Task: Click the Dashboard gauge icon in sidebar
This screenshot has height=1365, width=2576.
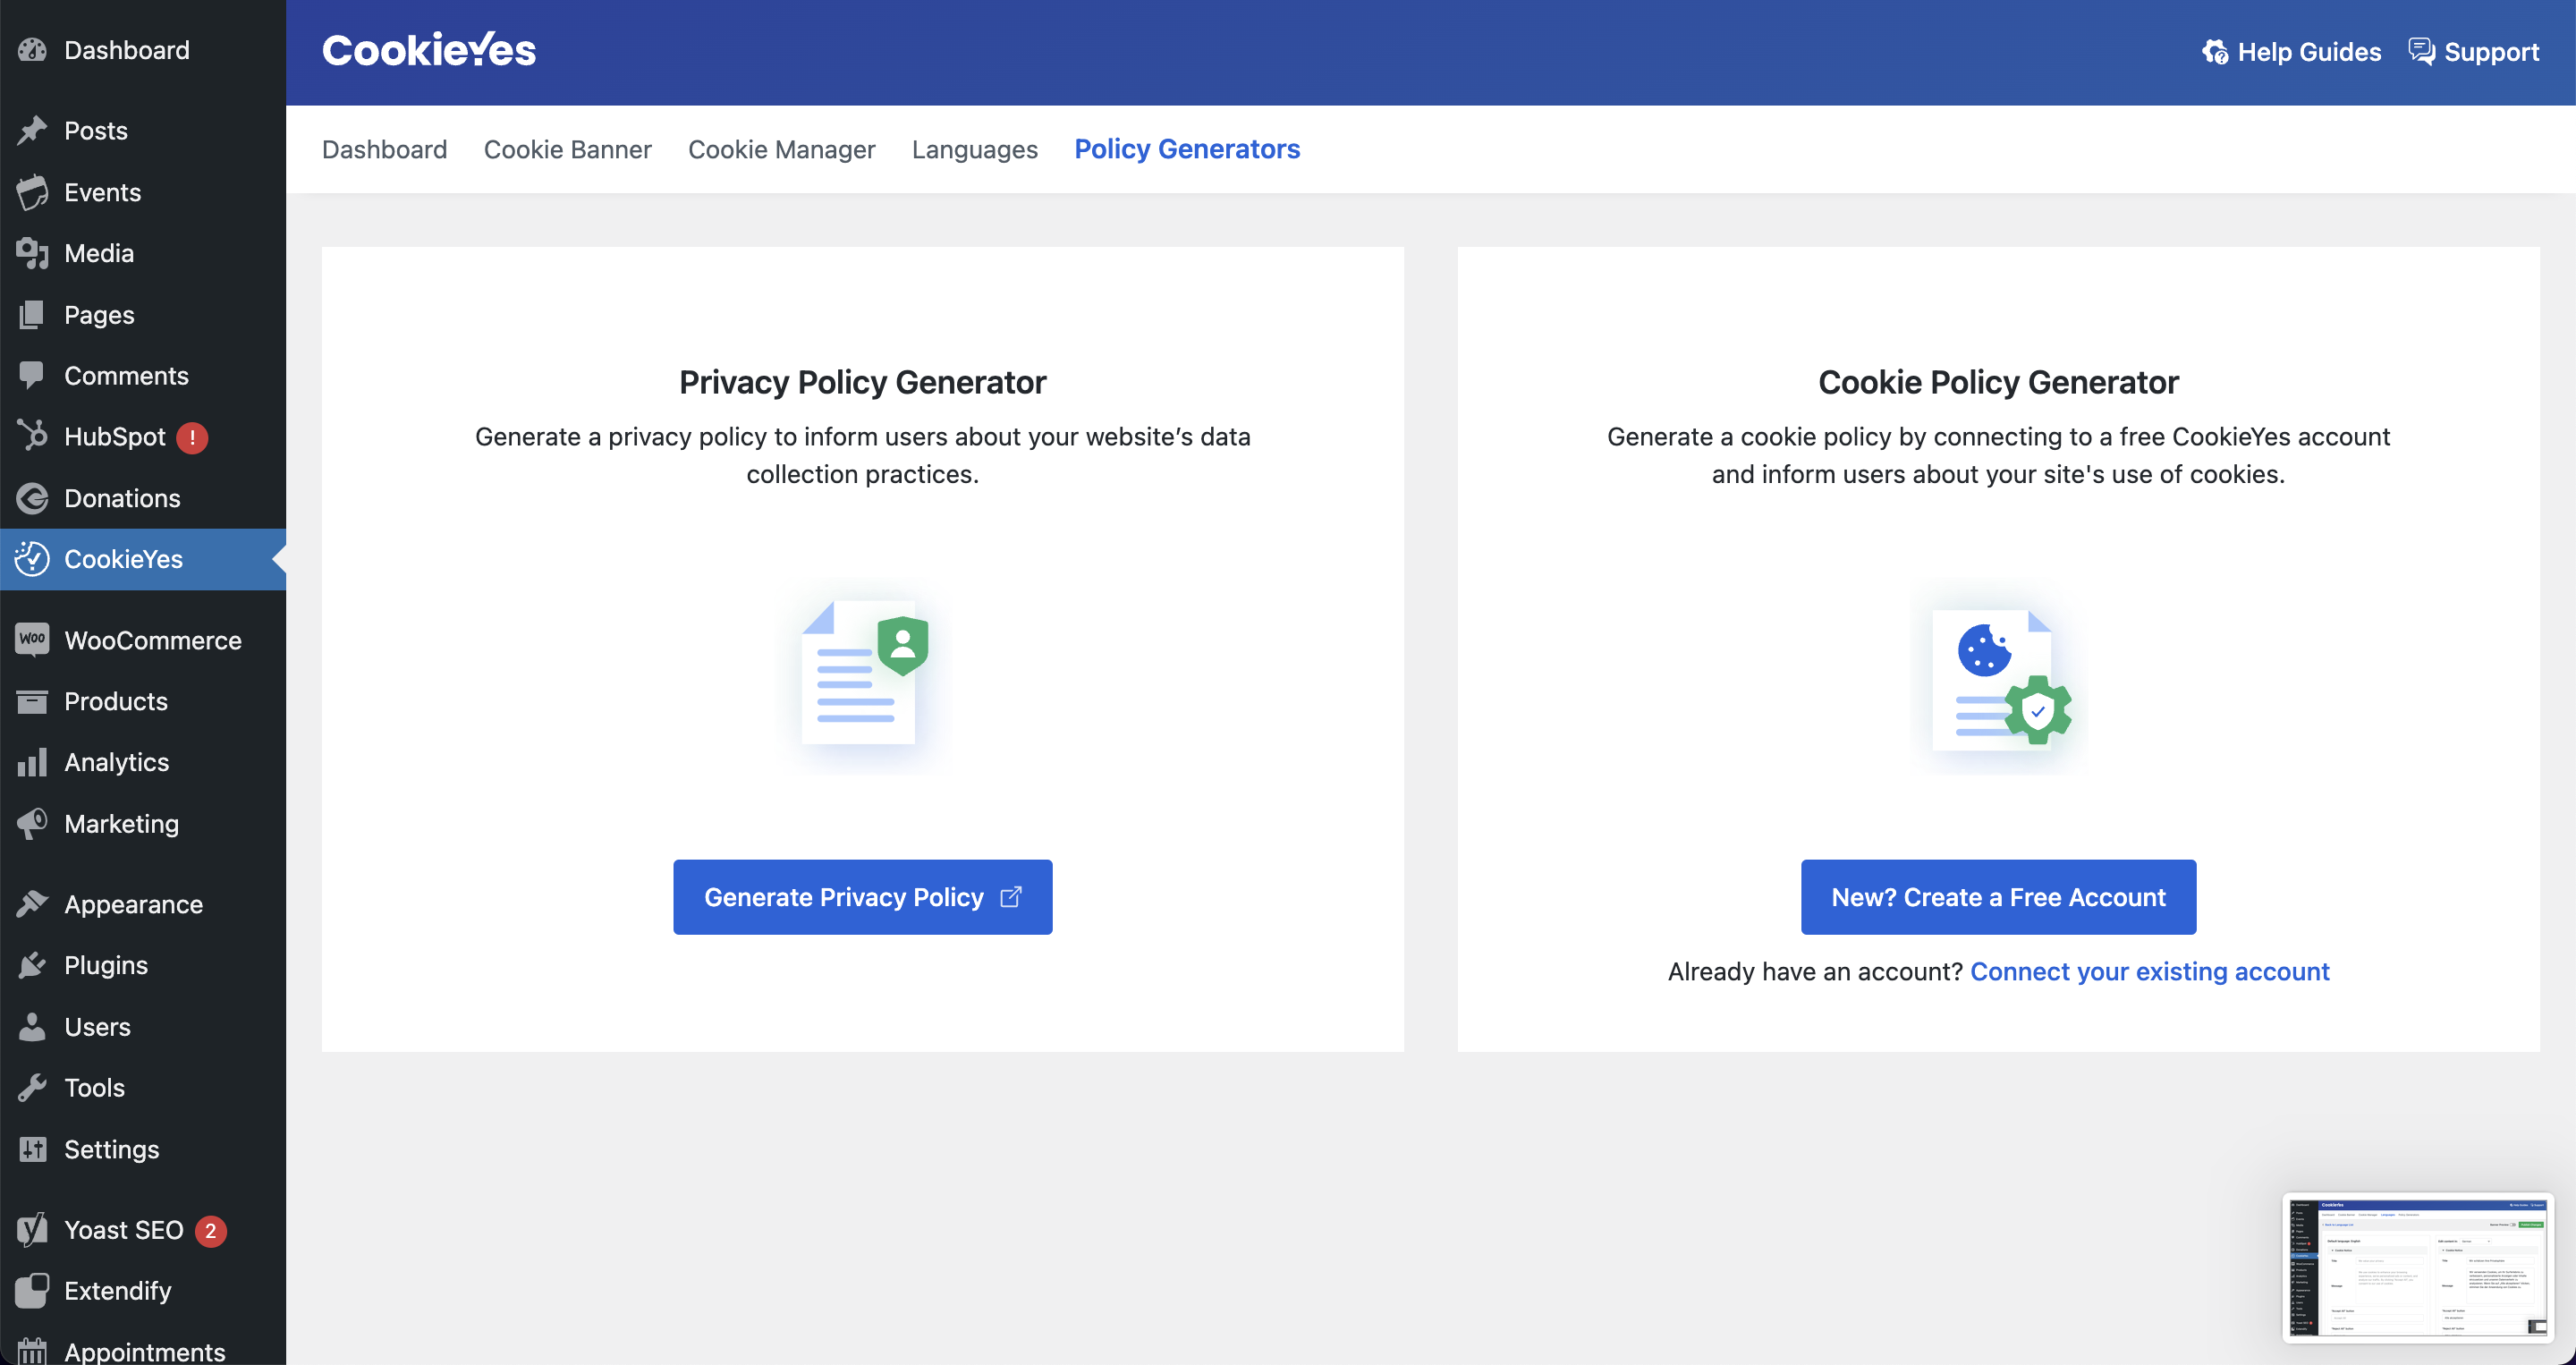Action: pyautogui.click(x=32, y=50)
